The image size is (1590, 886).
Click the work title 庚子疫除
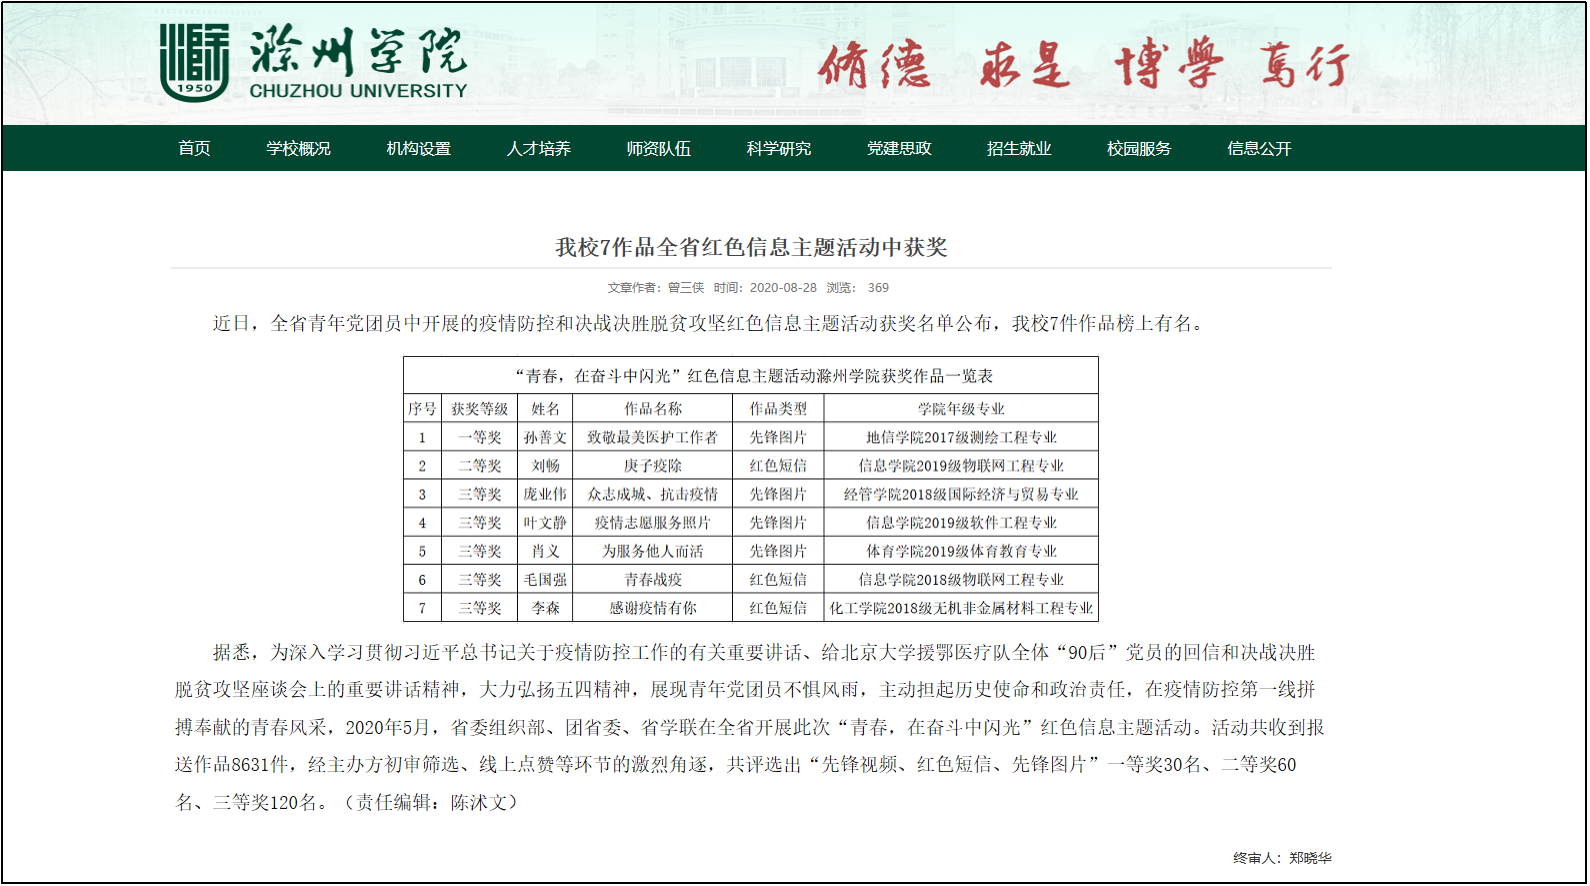click(x=653, y=466)
